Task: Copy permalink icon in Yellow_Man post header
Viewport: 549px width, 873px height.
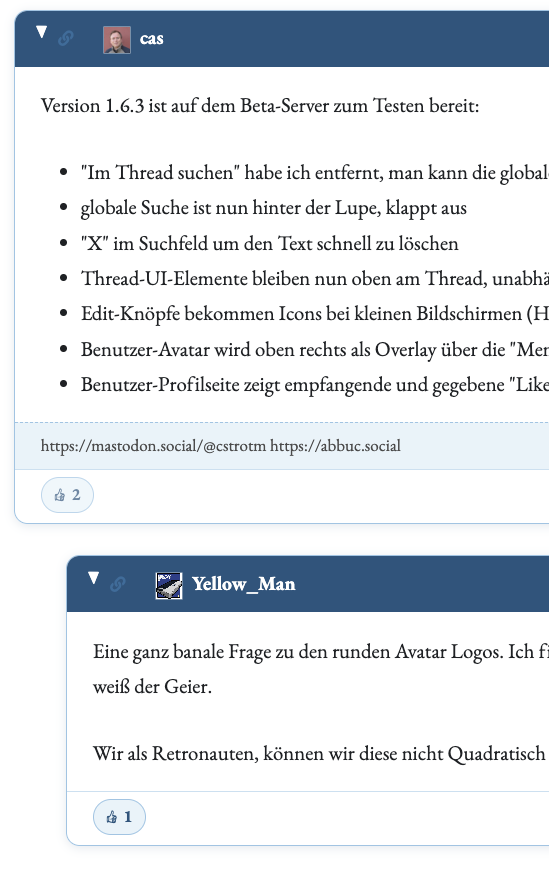Action: pos(117,583)
